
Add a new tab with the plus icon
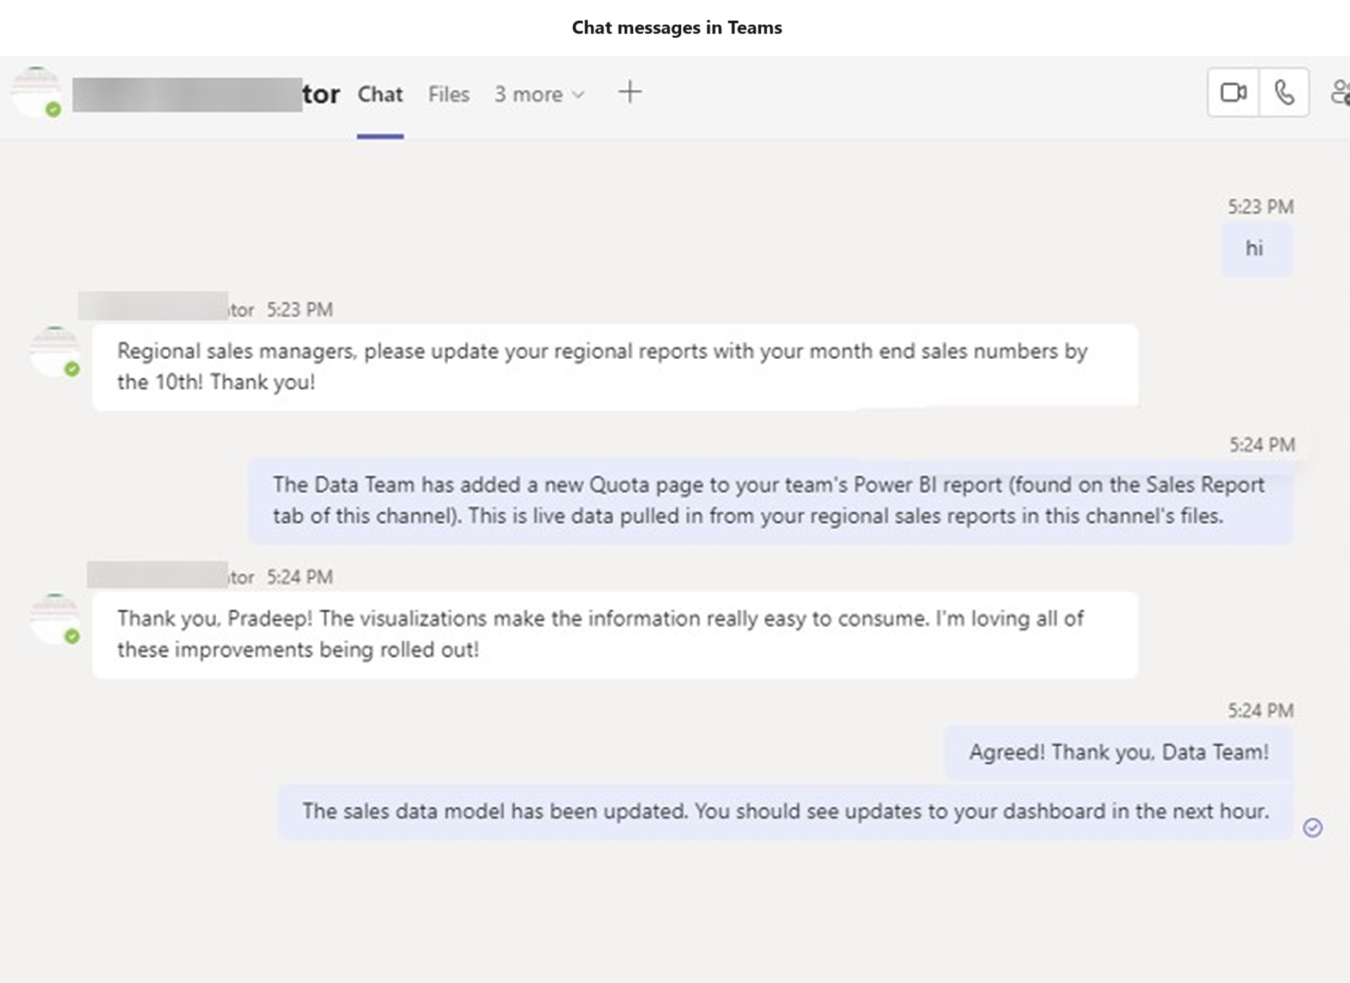tap(630, 91)
